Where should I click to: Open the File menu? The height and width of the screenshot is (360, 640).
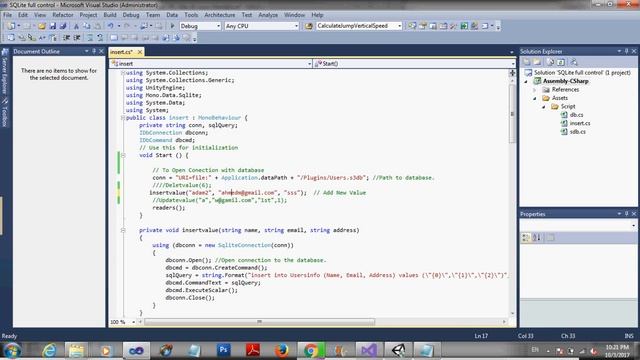coord(7,15)
